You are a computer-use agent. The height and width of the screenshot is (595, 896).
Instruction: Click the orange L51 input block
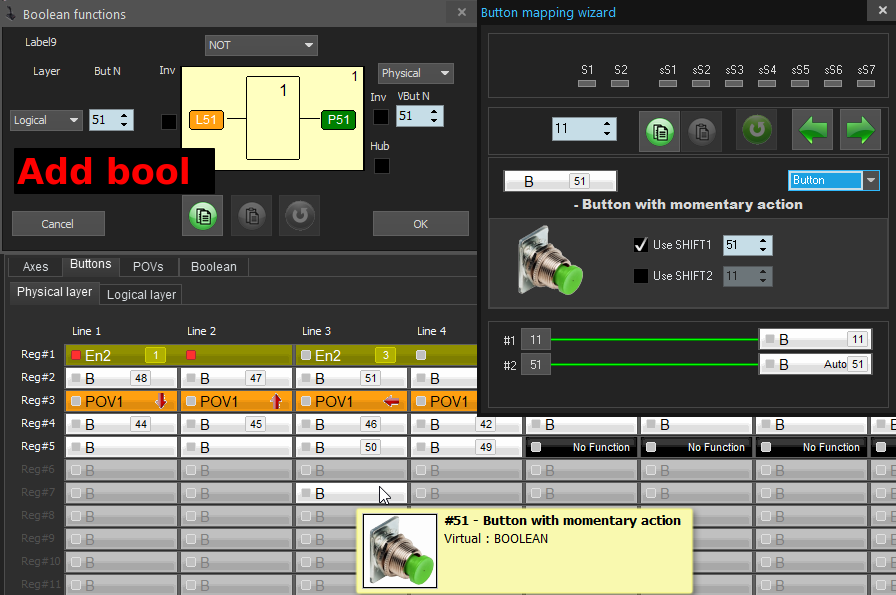point(206,120)
